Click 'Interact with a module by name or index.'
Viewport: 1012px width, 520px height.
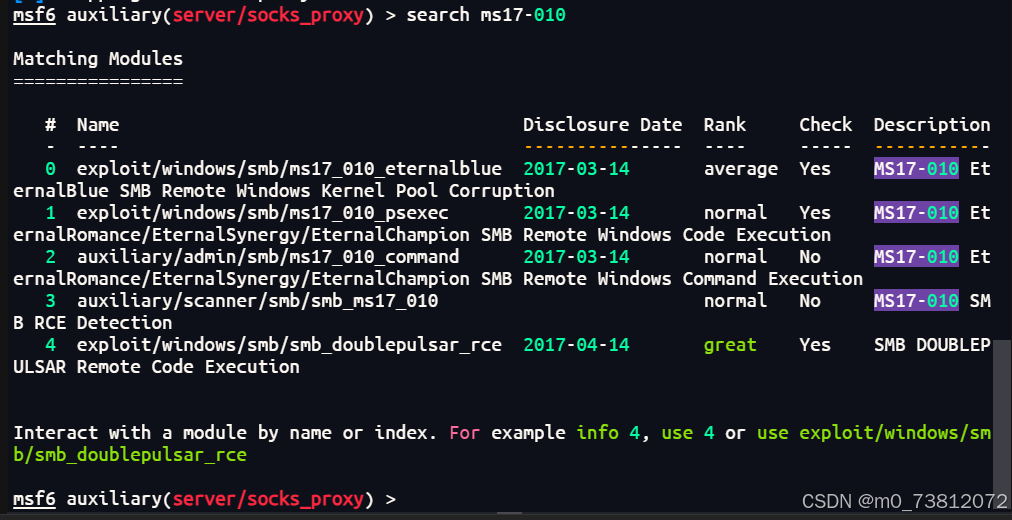(225, 433)
